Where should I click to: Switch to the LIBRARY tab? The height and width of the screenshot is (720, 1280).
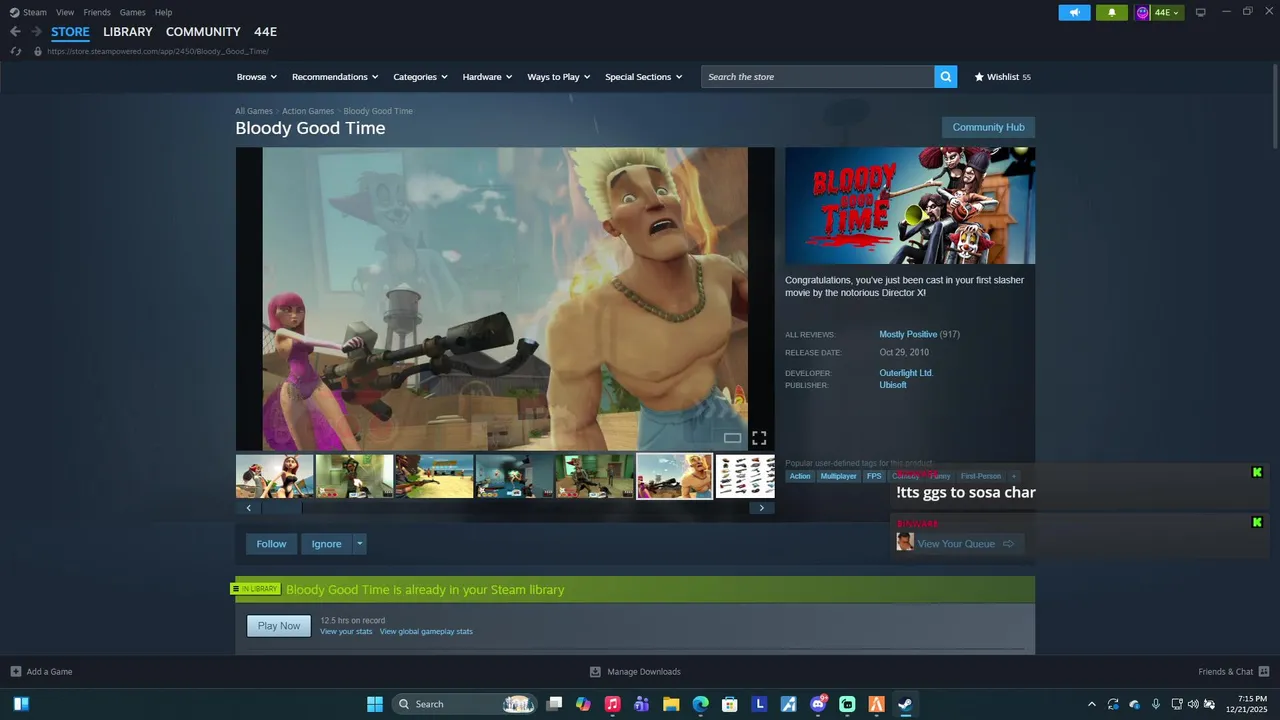click(x=128, y=32)
